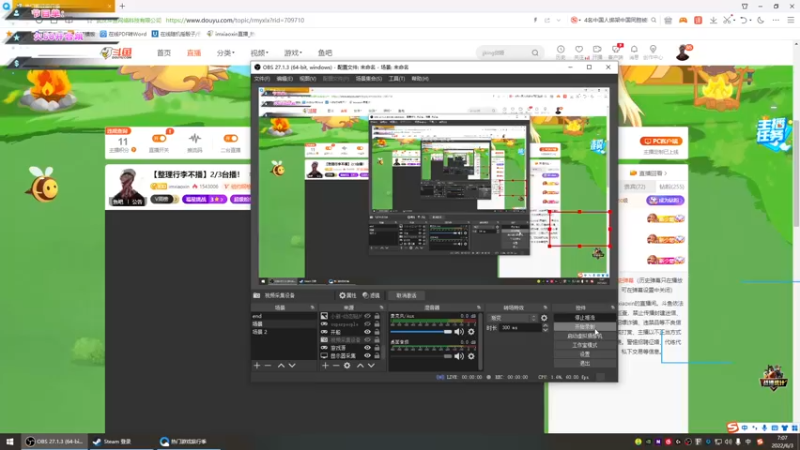
Task: Pop out the sources dock panel icon
Action: point(382,308)
